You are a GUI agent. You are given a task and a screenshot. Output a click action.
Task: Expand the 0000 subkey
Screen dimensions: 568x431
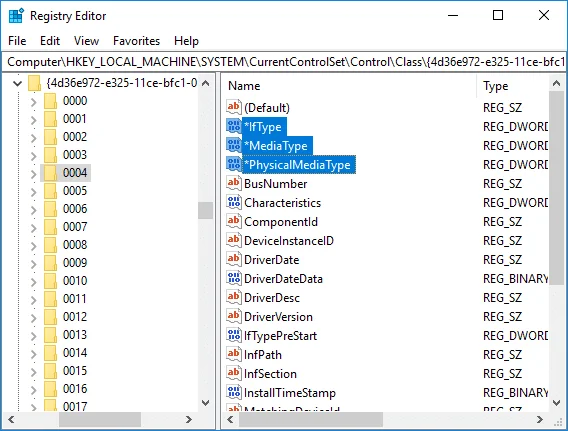(x=34, y=102)
